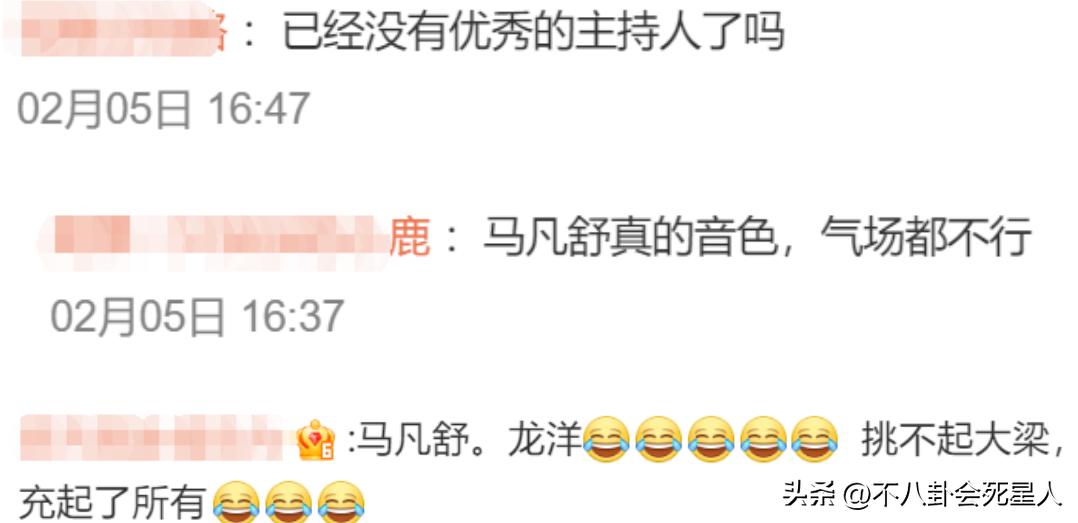
Task: Click the first laughing emoji after 龙洋
Action: coord(607,437)
